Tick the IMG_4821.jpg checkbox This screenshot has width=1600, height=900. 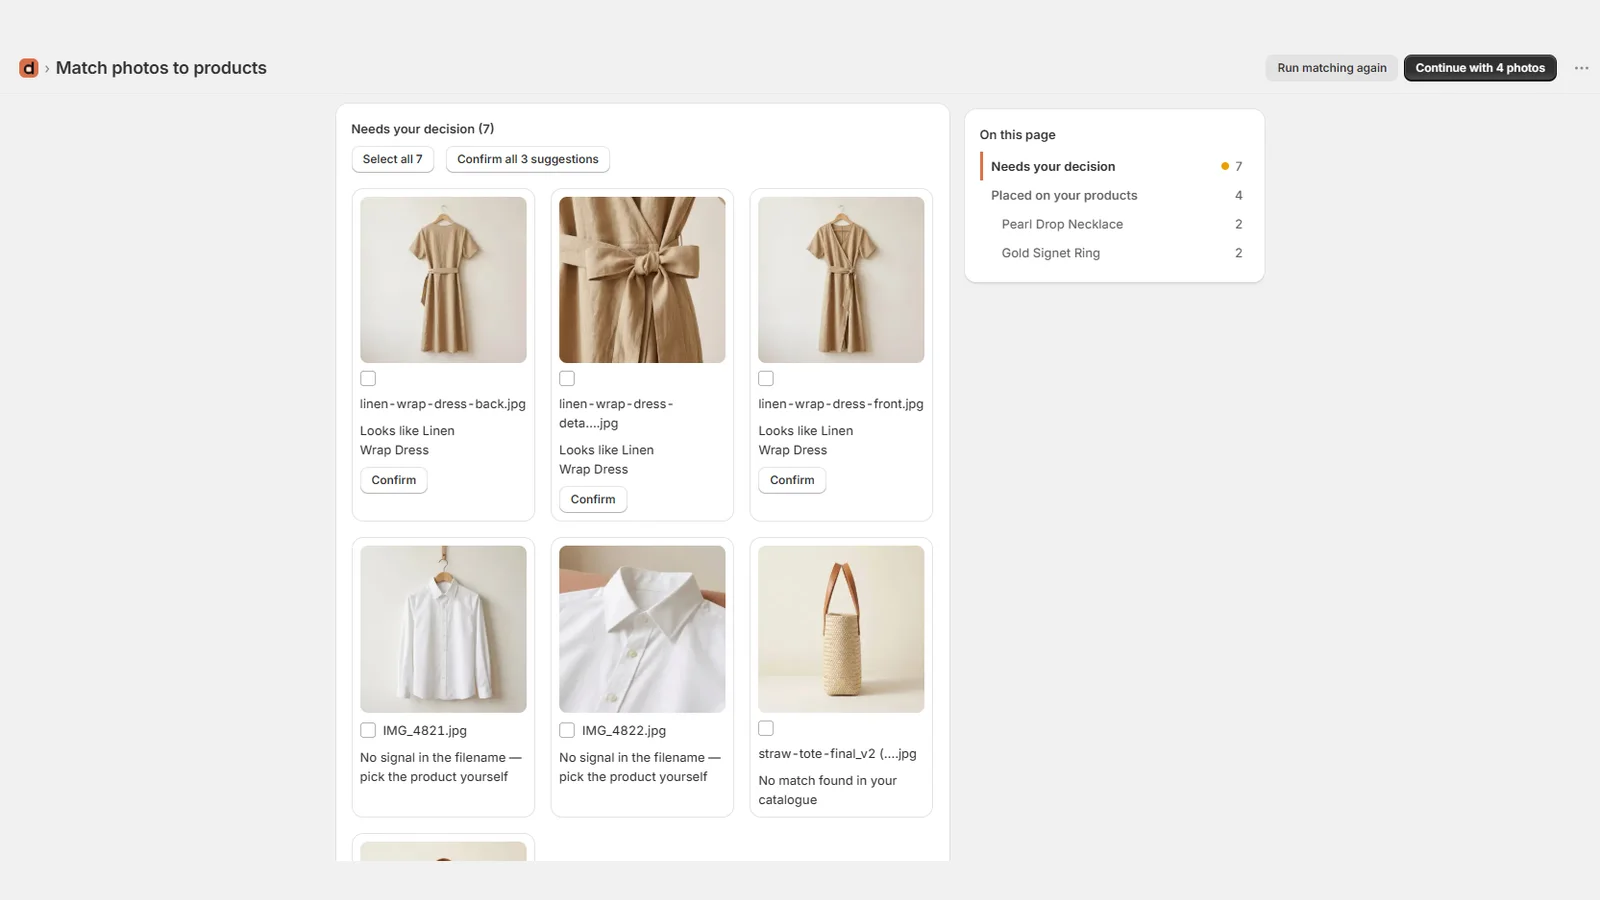(368, 731)
